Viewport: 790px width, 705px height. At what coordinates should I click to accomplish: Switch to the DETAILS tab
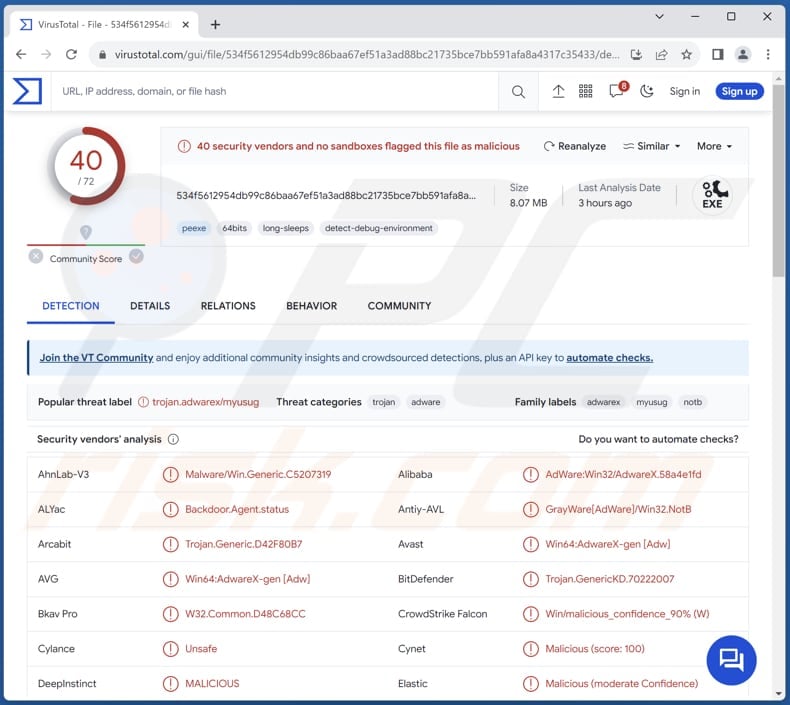[x=150, y=306]
